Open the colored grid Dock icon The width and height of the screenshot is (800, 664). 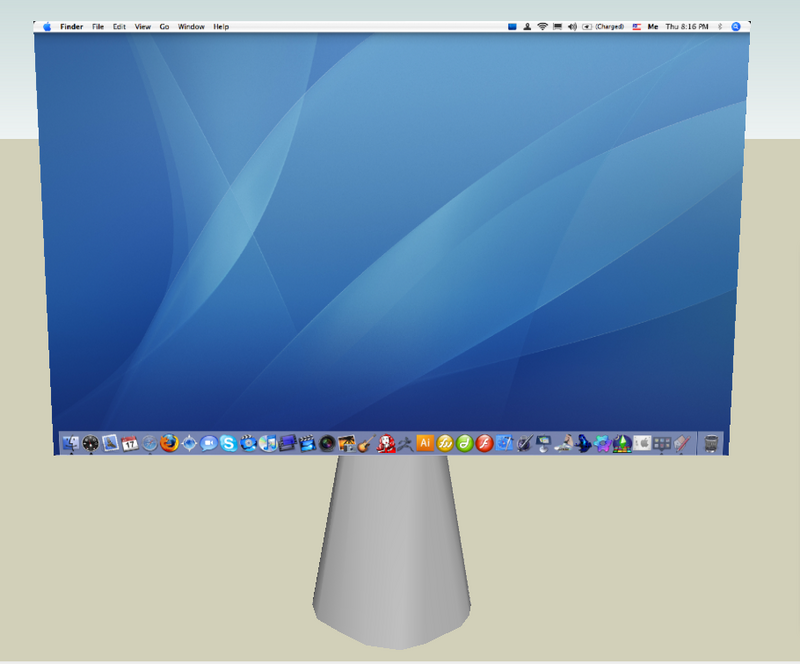662,443
